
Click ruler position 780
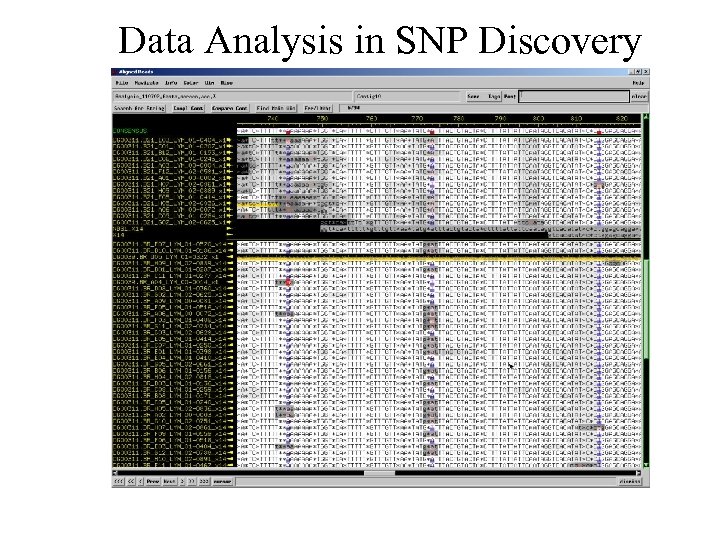click(458, 118)
